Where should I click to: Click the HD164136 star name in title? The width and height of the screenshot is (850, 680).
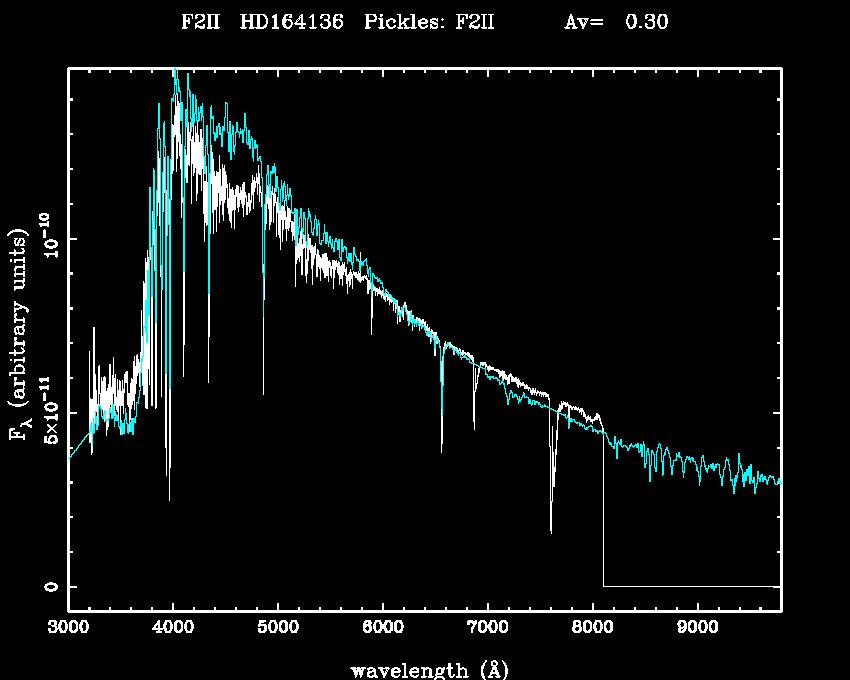point(292,22)
